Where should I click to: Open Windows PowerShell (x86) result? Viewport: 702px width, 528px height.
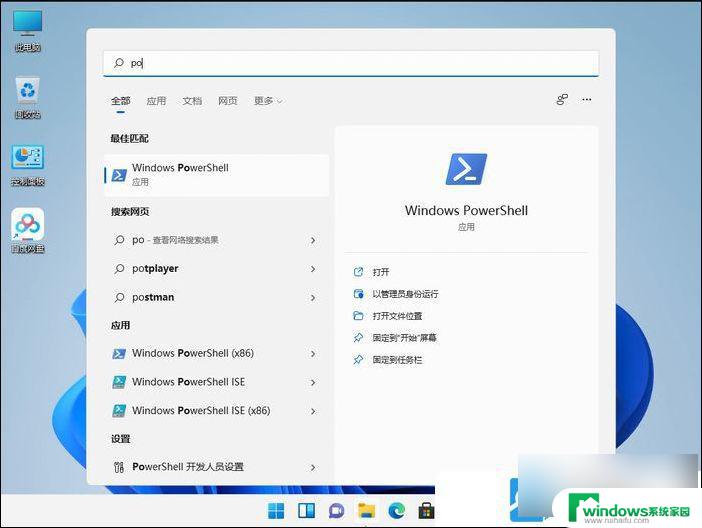pyautogui.click(x=217, y=353)
